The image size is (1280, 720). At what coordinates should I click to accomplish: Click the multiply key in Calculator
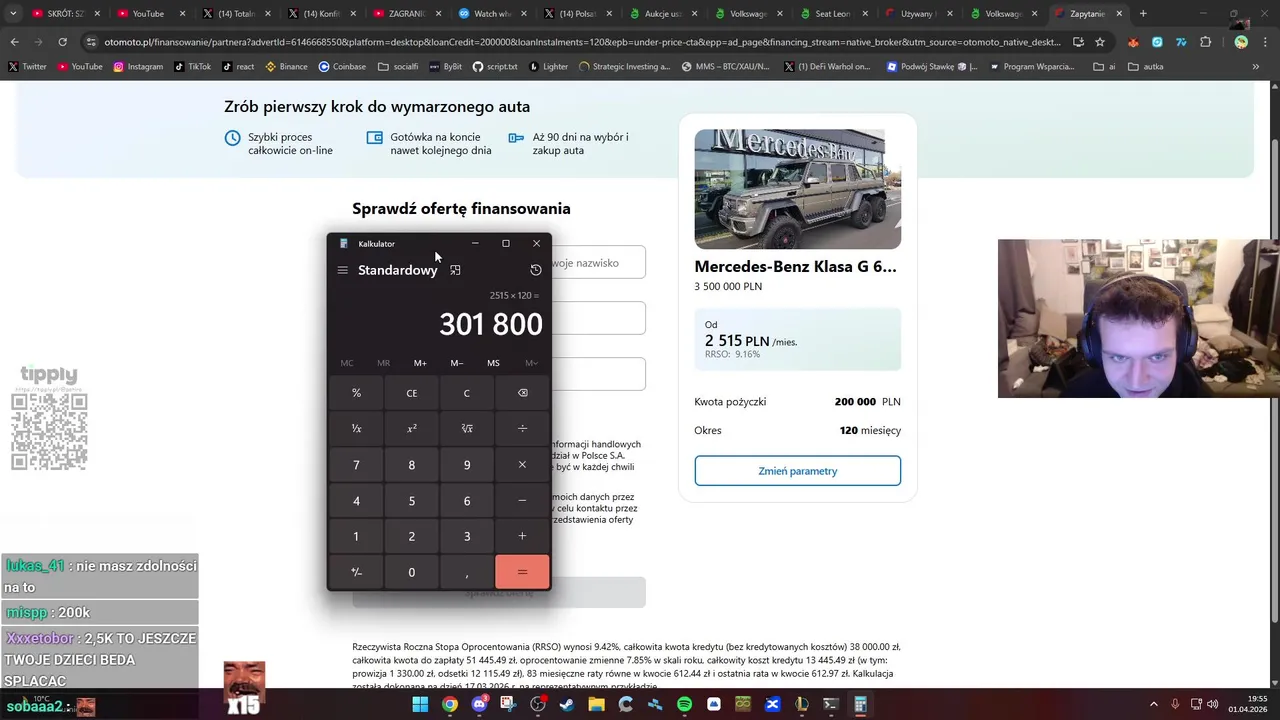tap(522, 465)
